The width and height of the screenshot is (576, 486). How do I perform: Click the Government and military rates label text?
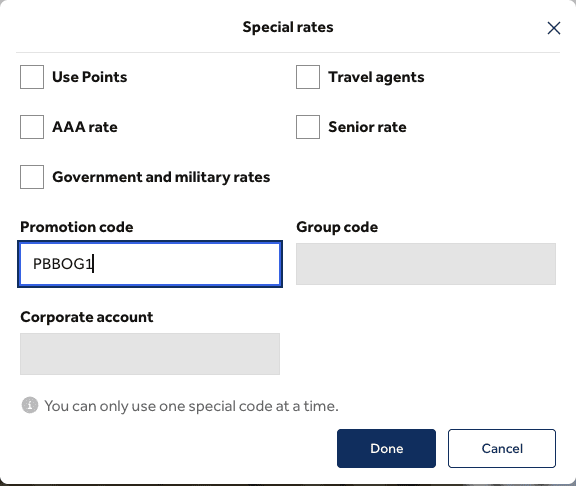pos(161,177)
